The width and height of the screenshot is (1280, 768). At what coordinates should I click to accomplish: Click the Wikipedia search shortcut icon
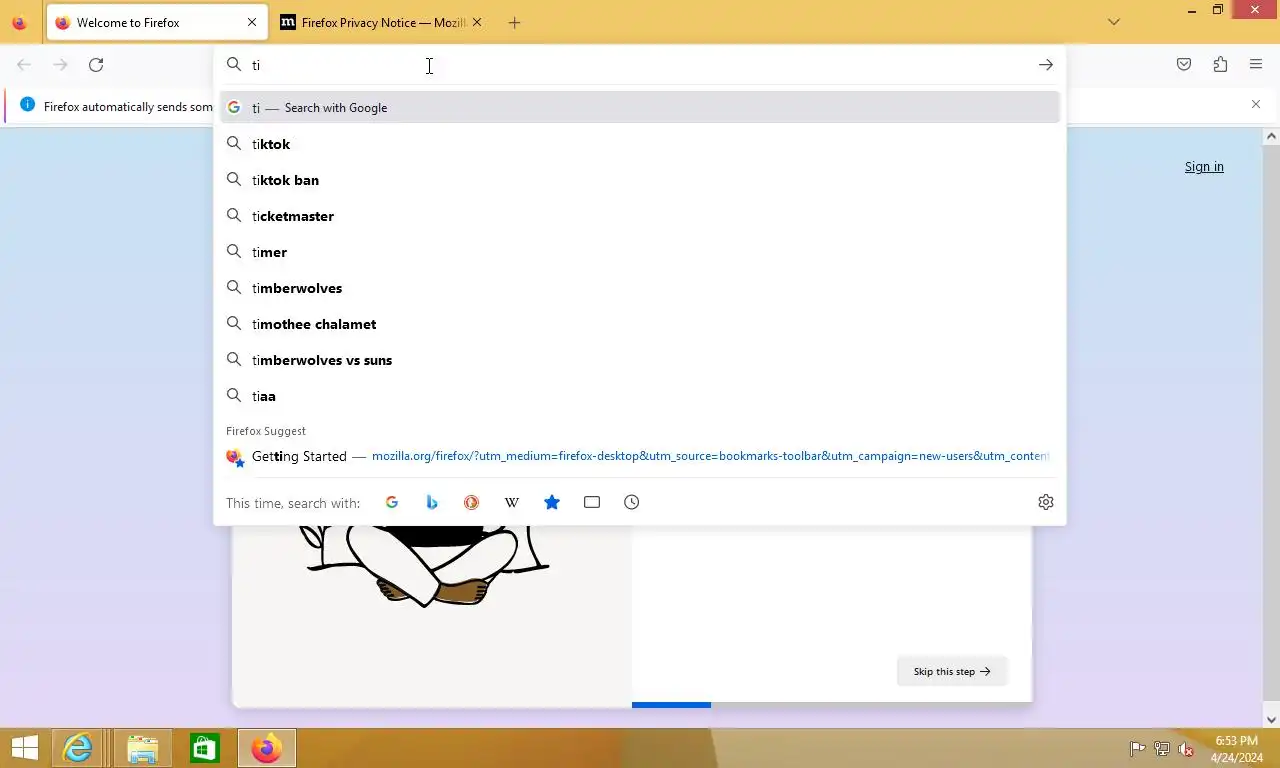point(512,502)
